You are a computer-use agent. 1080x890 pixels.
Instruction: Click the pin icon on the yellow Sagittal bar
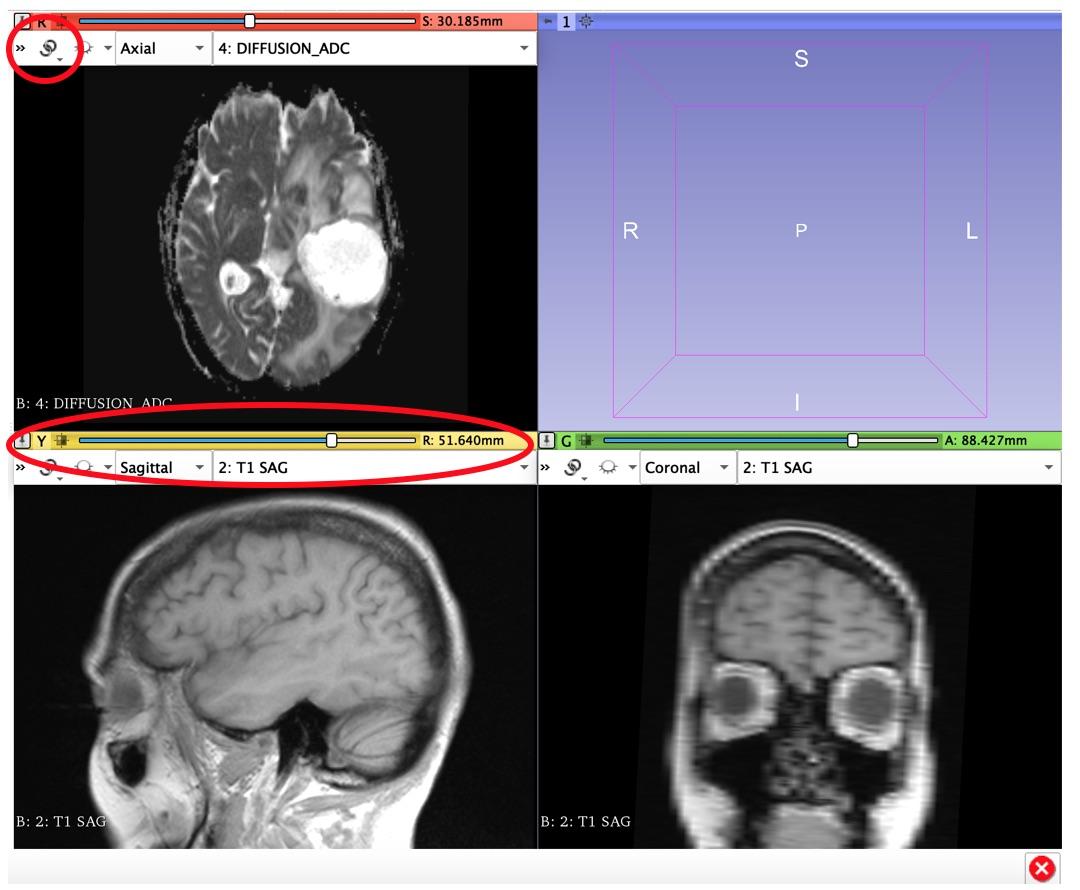[22, 440]
